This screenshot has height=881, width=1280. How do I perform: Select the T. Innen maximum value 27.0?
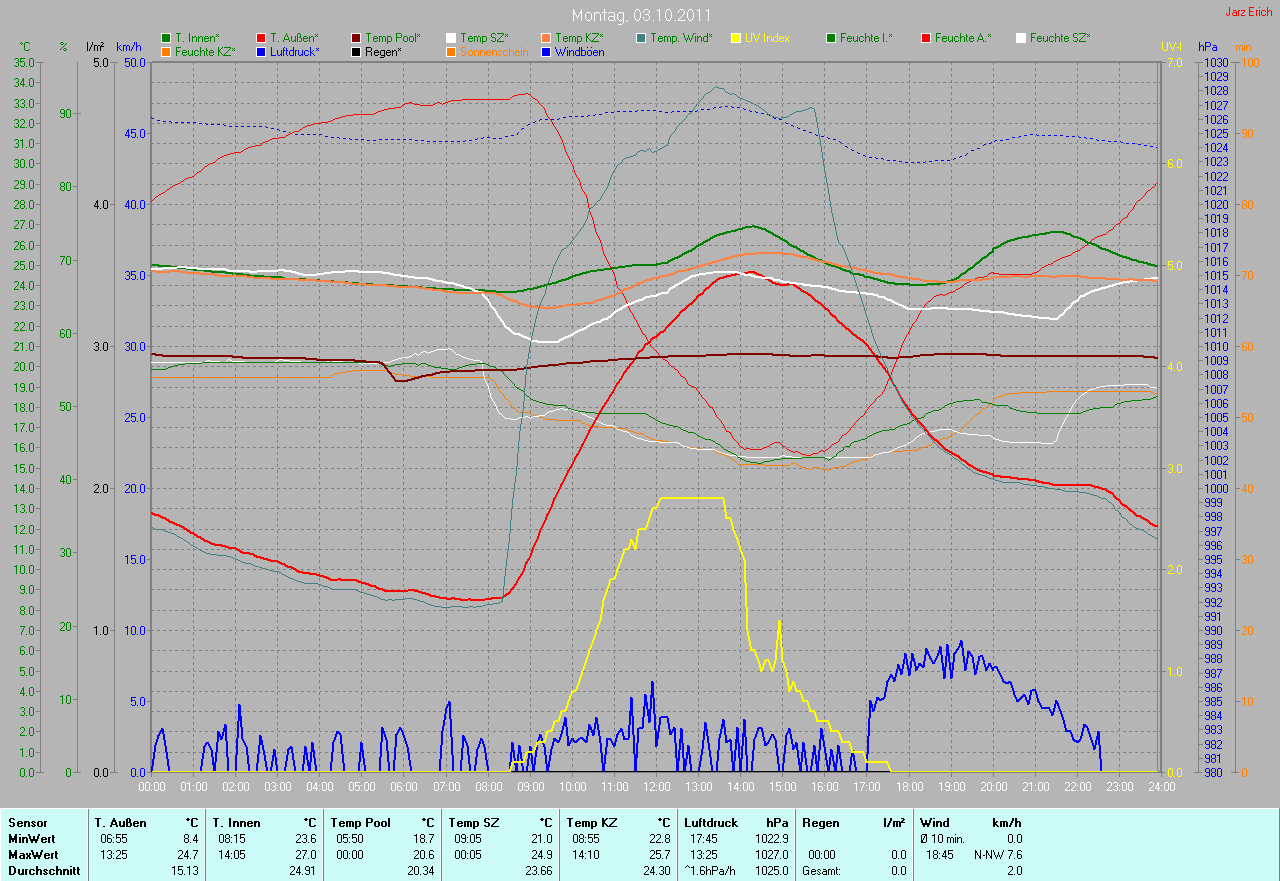304,855
